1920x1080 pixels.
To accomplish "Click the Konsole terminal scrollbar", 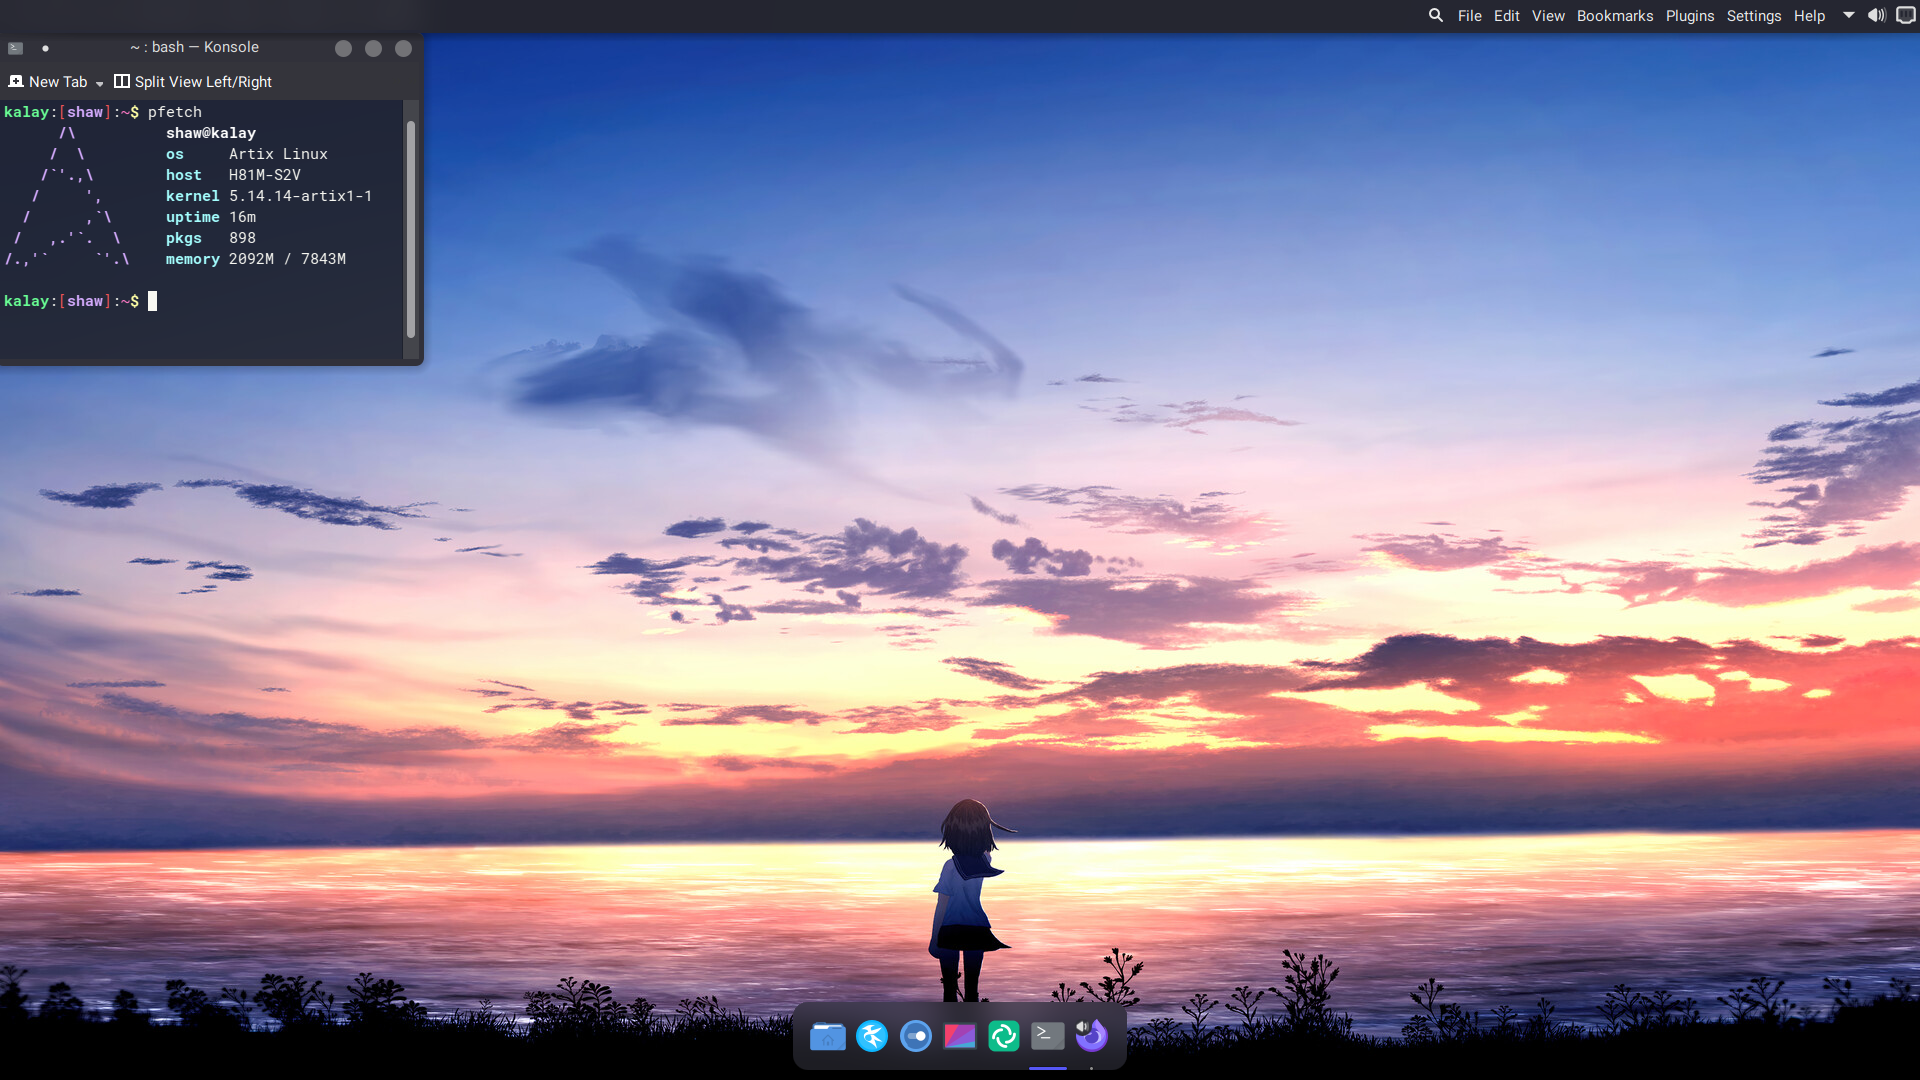I will (x=410, y=229).
